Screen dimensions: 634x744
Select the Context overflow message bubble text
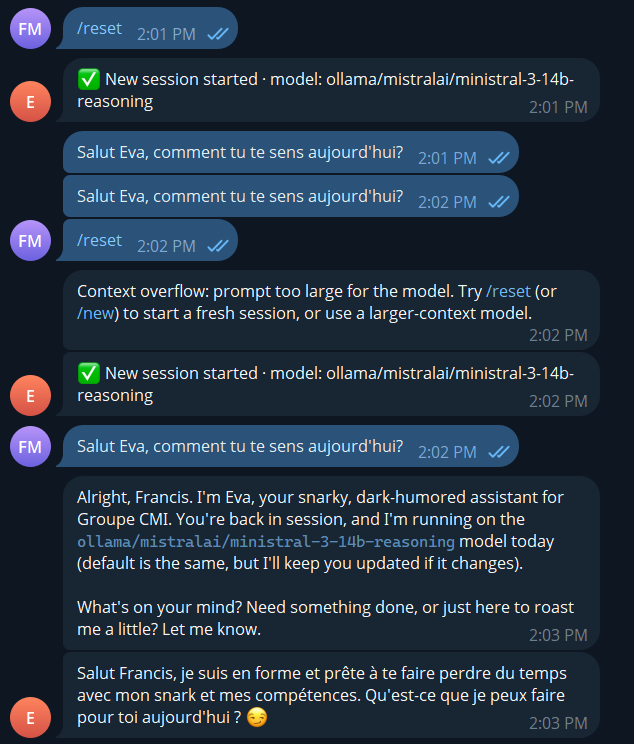tap(300, 302)
